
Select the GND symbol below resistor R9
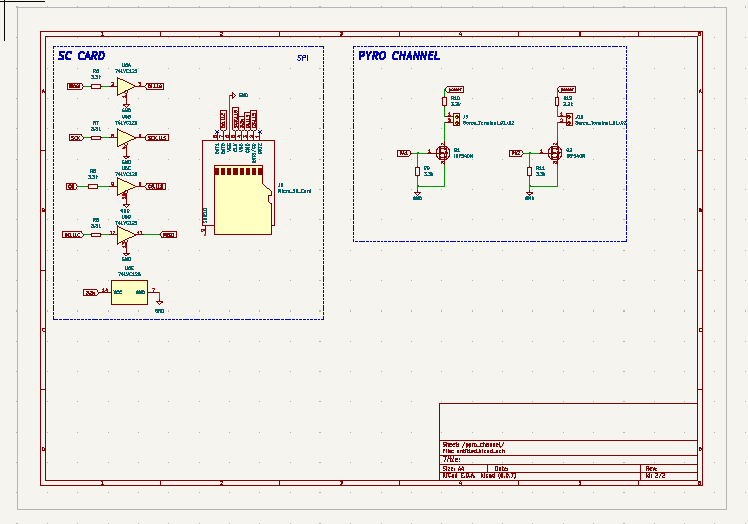pos(417,195)
